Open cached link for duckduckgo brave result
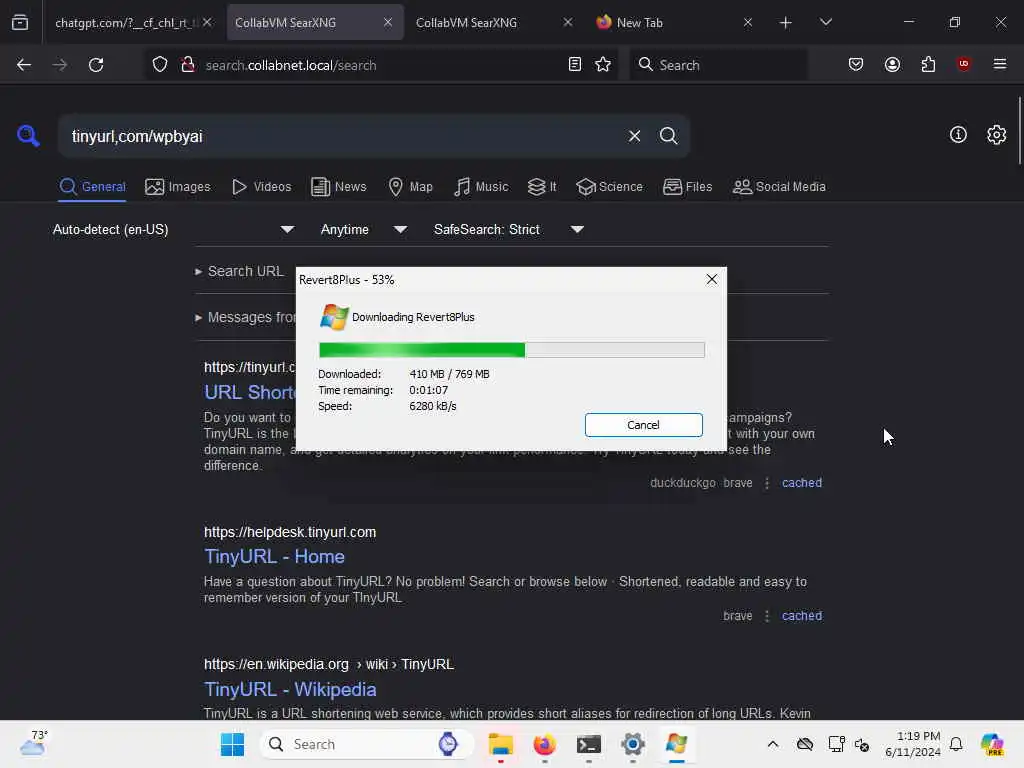Image resolution: width=1024 pixels, height=768 pixels. point(801,483)
